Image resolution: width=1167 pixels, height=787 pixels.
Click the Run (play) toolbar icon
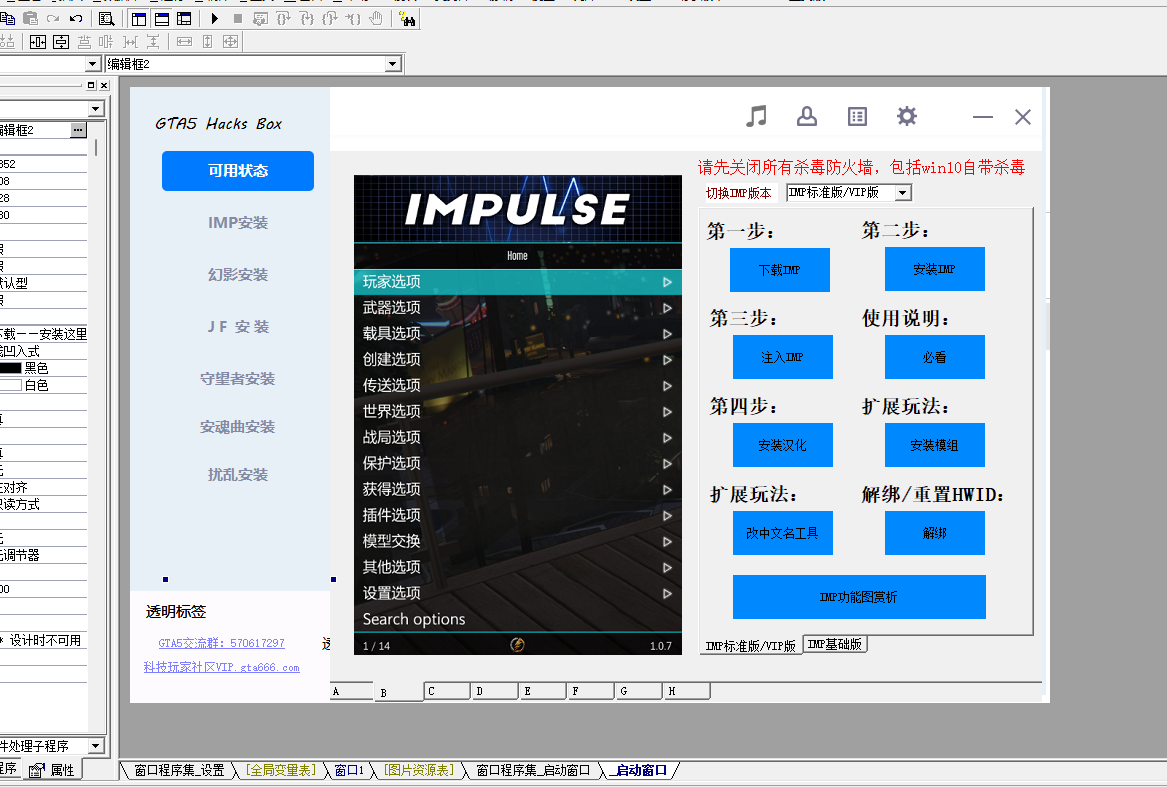(x=215, y=18)
